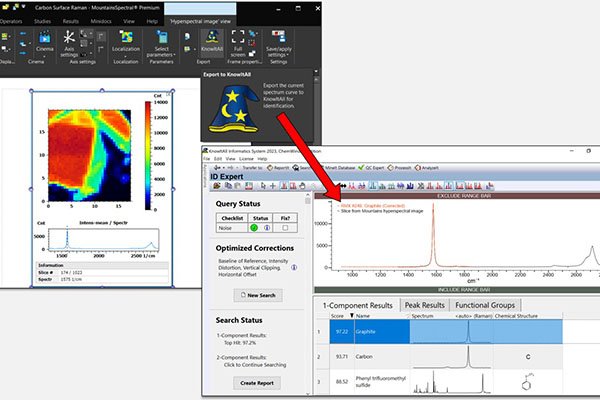Screen dimensions: 600x400
Task: Click the paste icon in ID Expert toolbar
Action: click(x=237, y=186)
